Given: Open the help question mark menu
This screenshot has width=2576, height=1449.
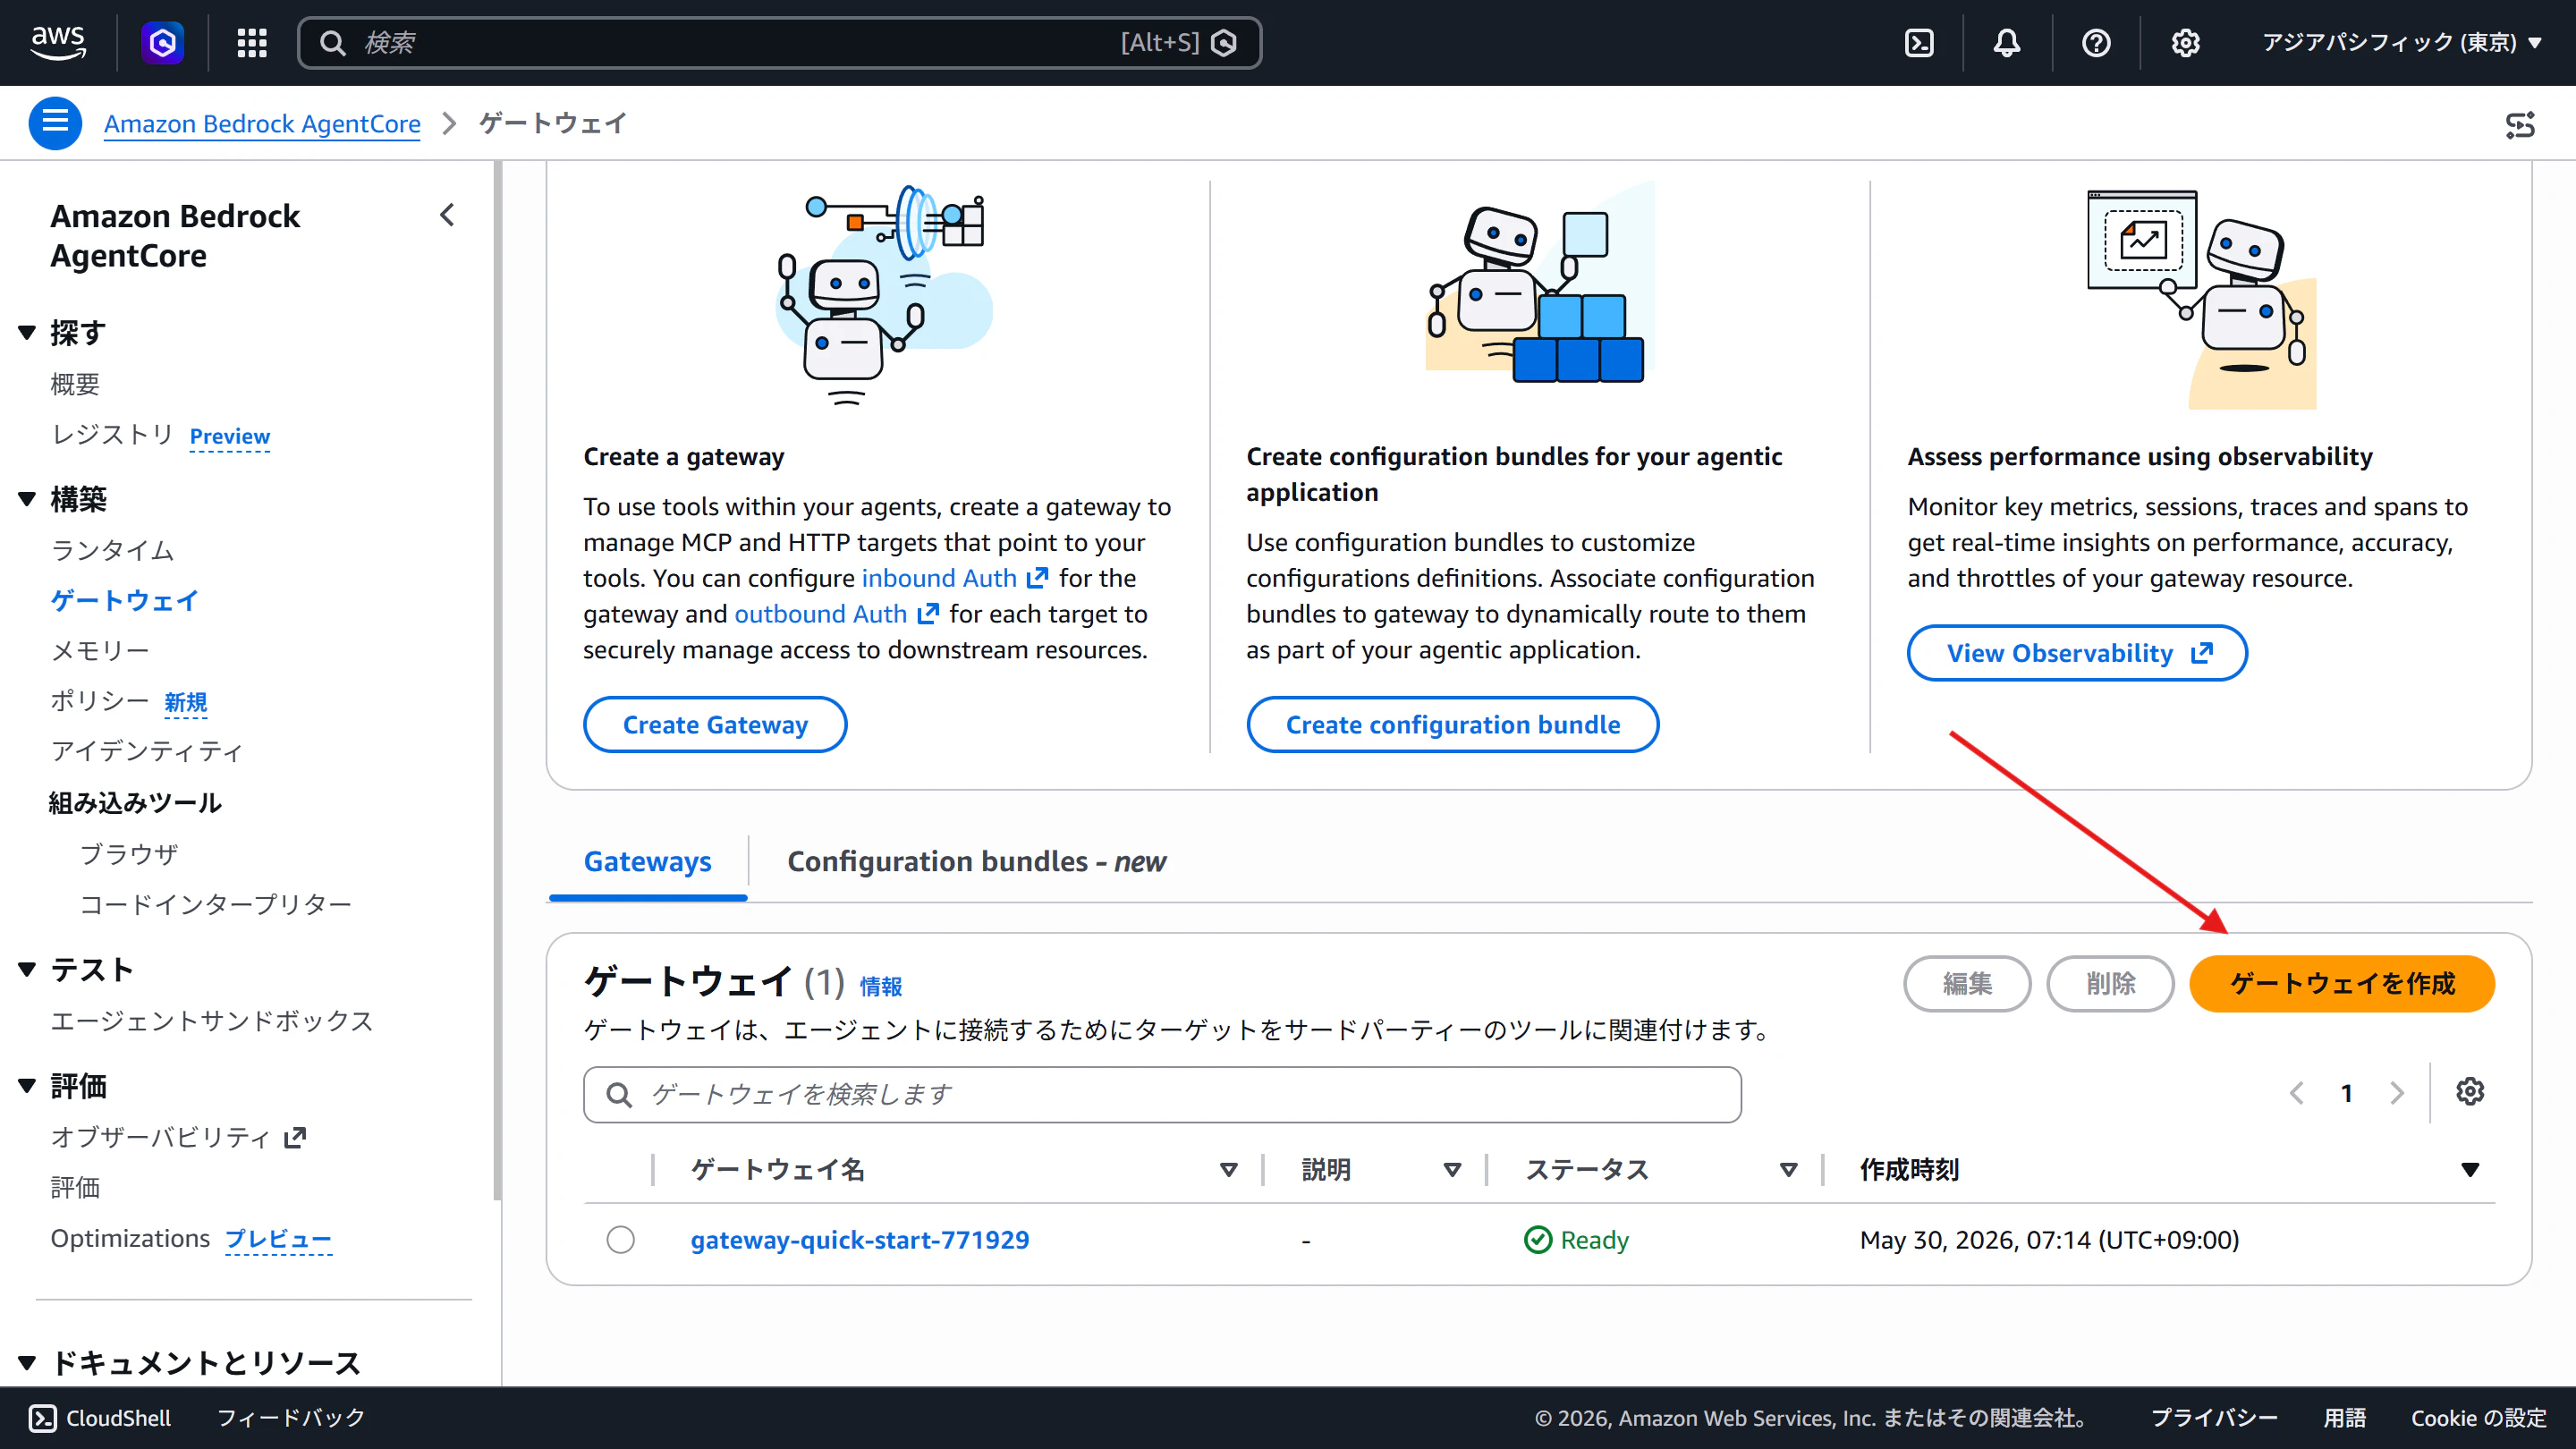Looking at the screenshot, I should [2096, 42].
